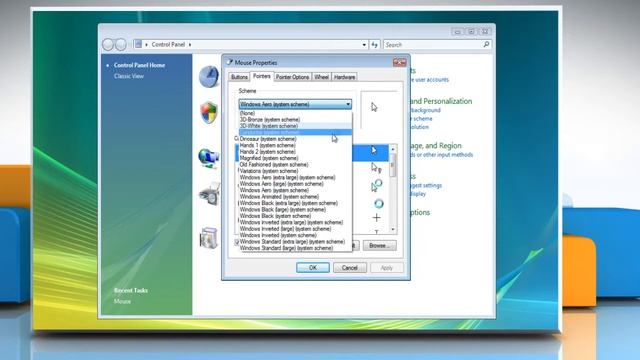Click the refresh button beside address bar
Screen dimensions: 640x360
coord(374,44)
